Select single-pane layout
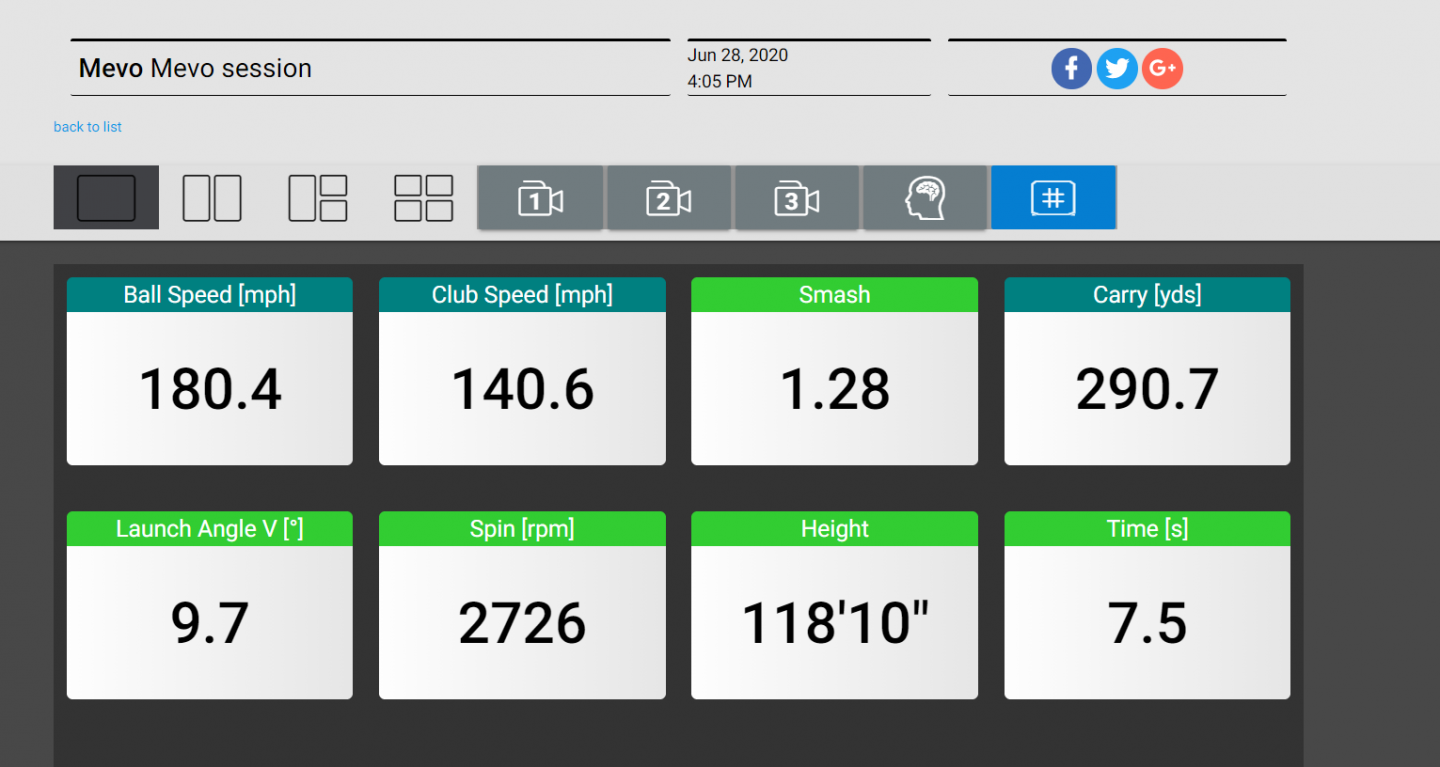1440x767 pixels. point(106,198)
